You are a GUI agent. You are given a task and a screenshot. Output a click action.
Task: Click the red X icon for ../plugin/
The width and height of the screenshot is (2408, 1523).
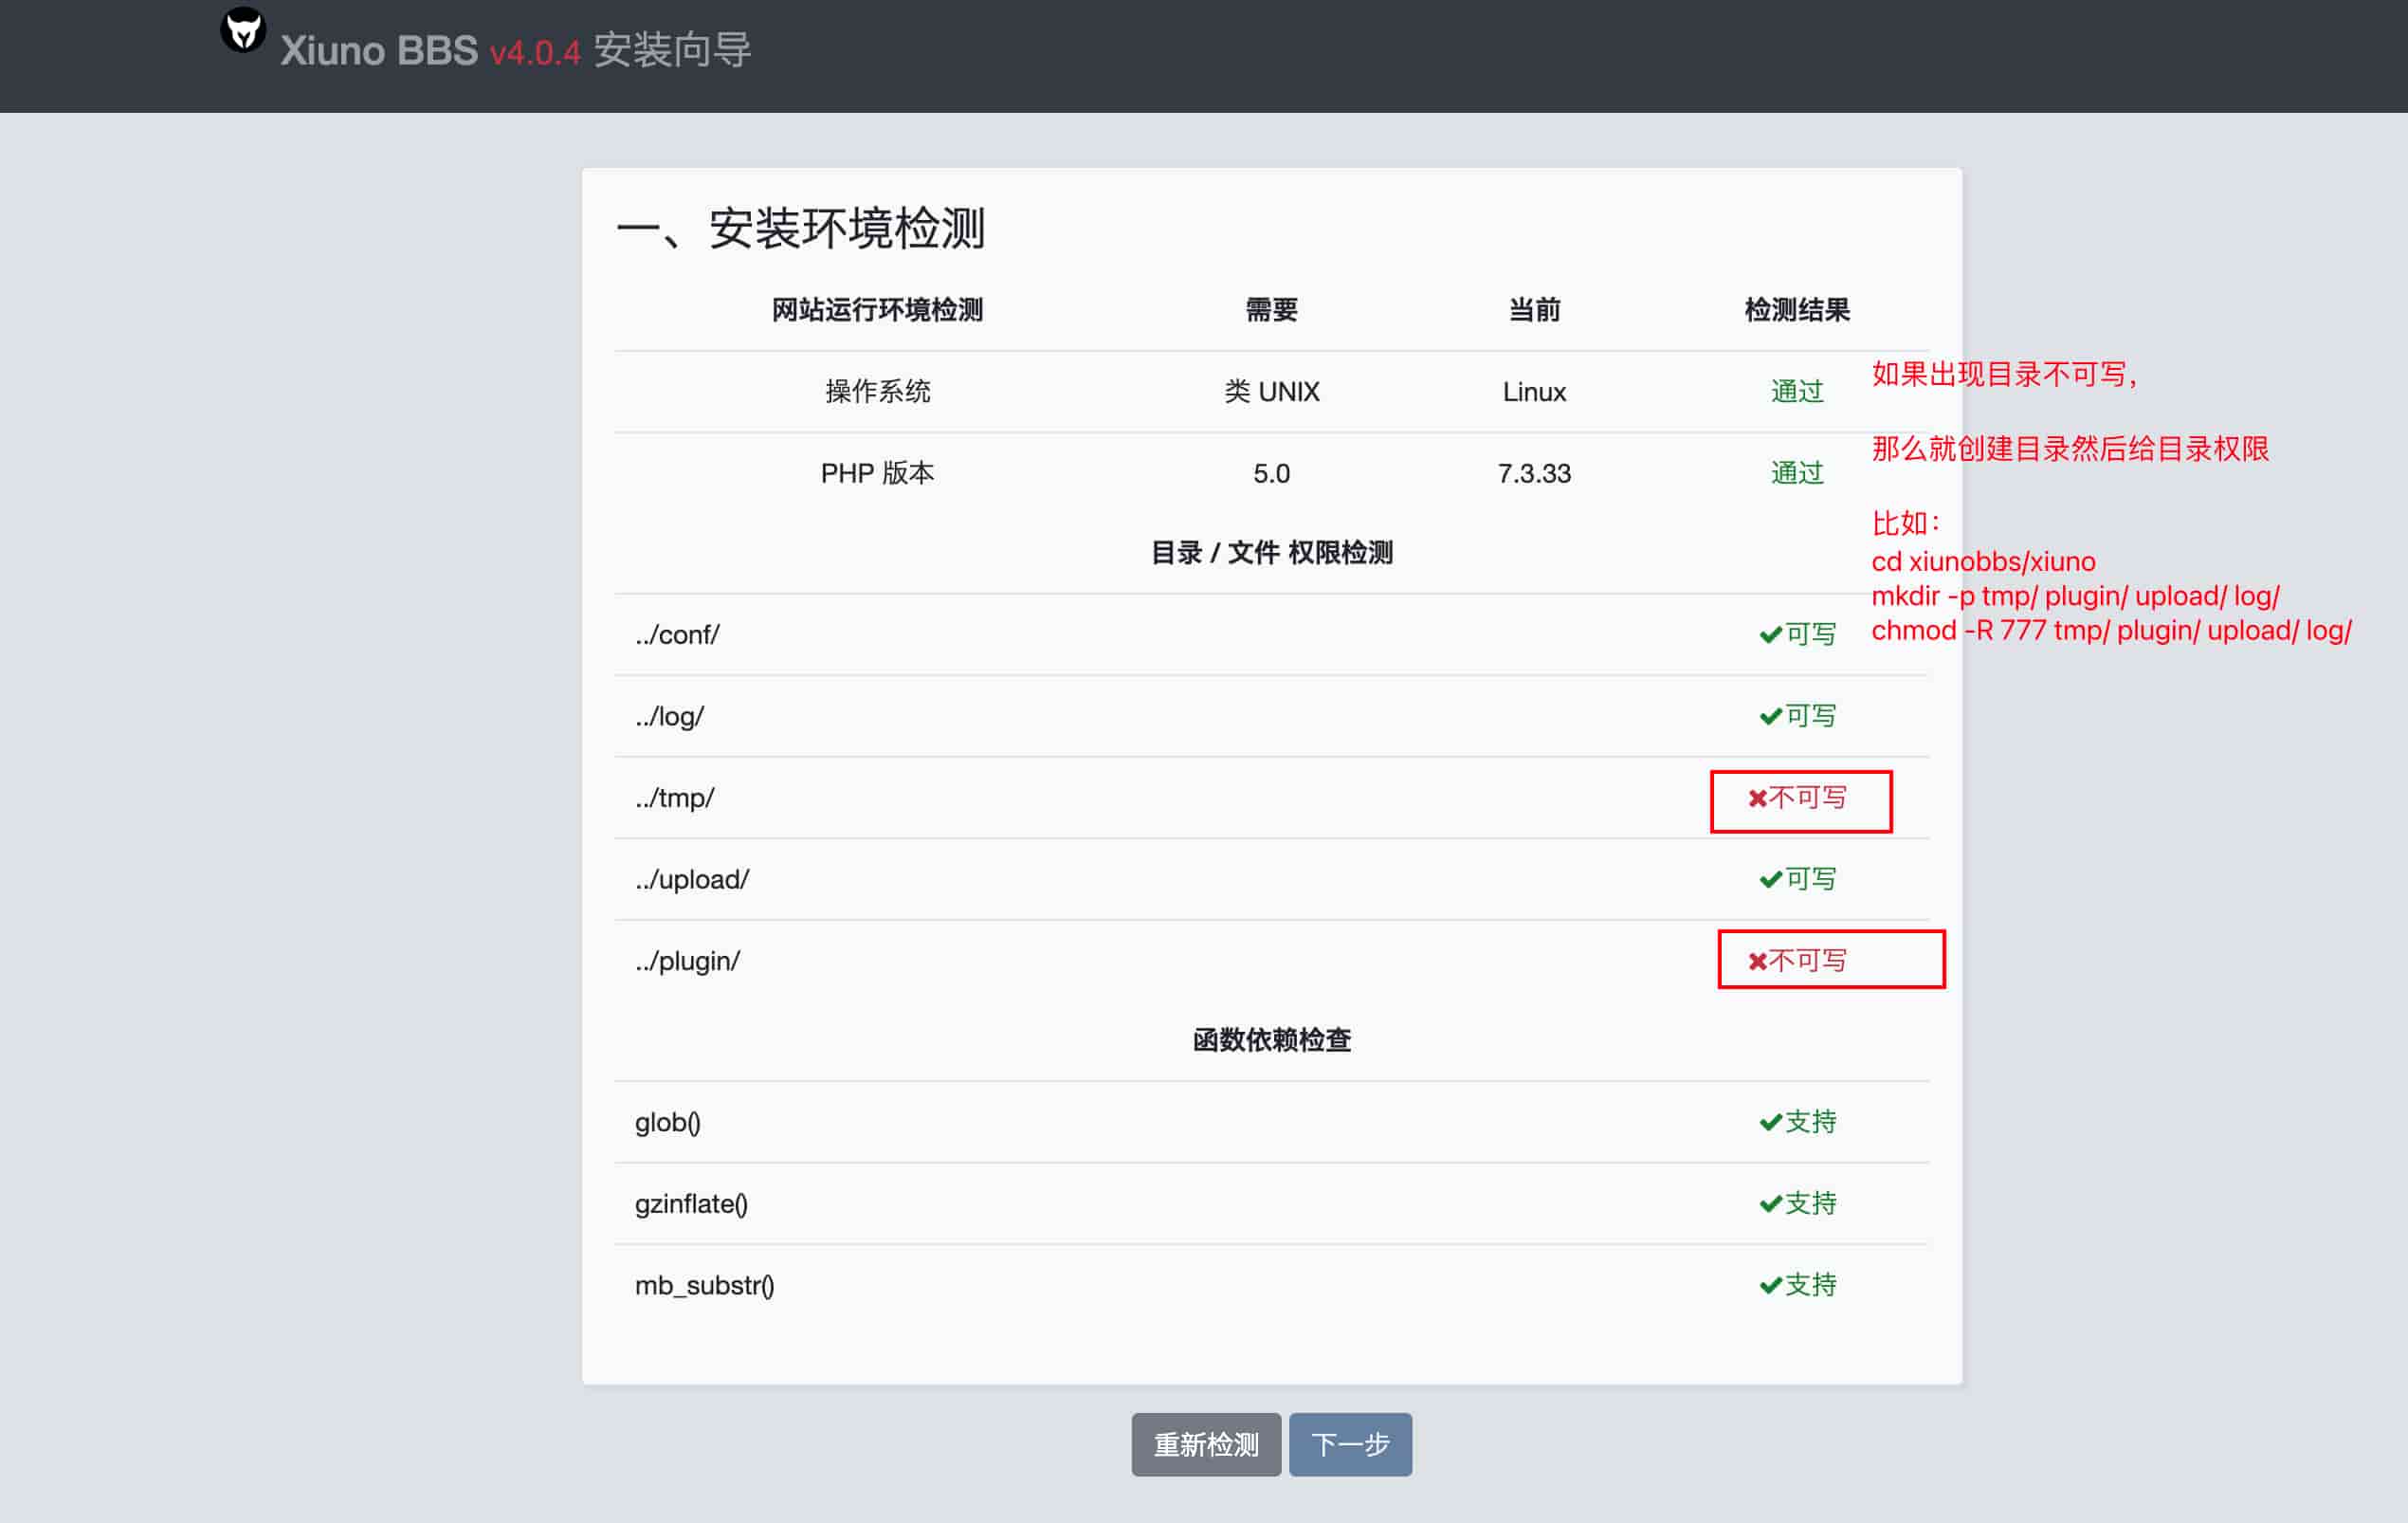(1757, 961)
